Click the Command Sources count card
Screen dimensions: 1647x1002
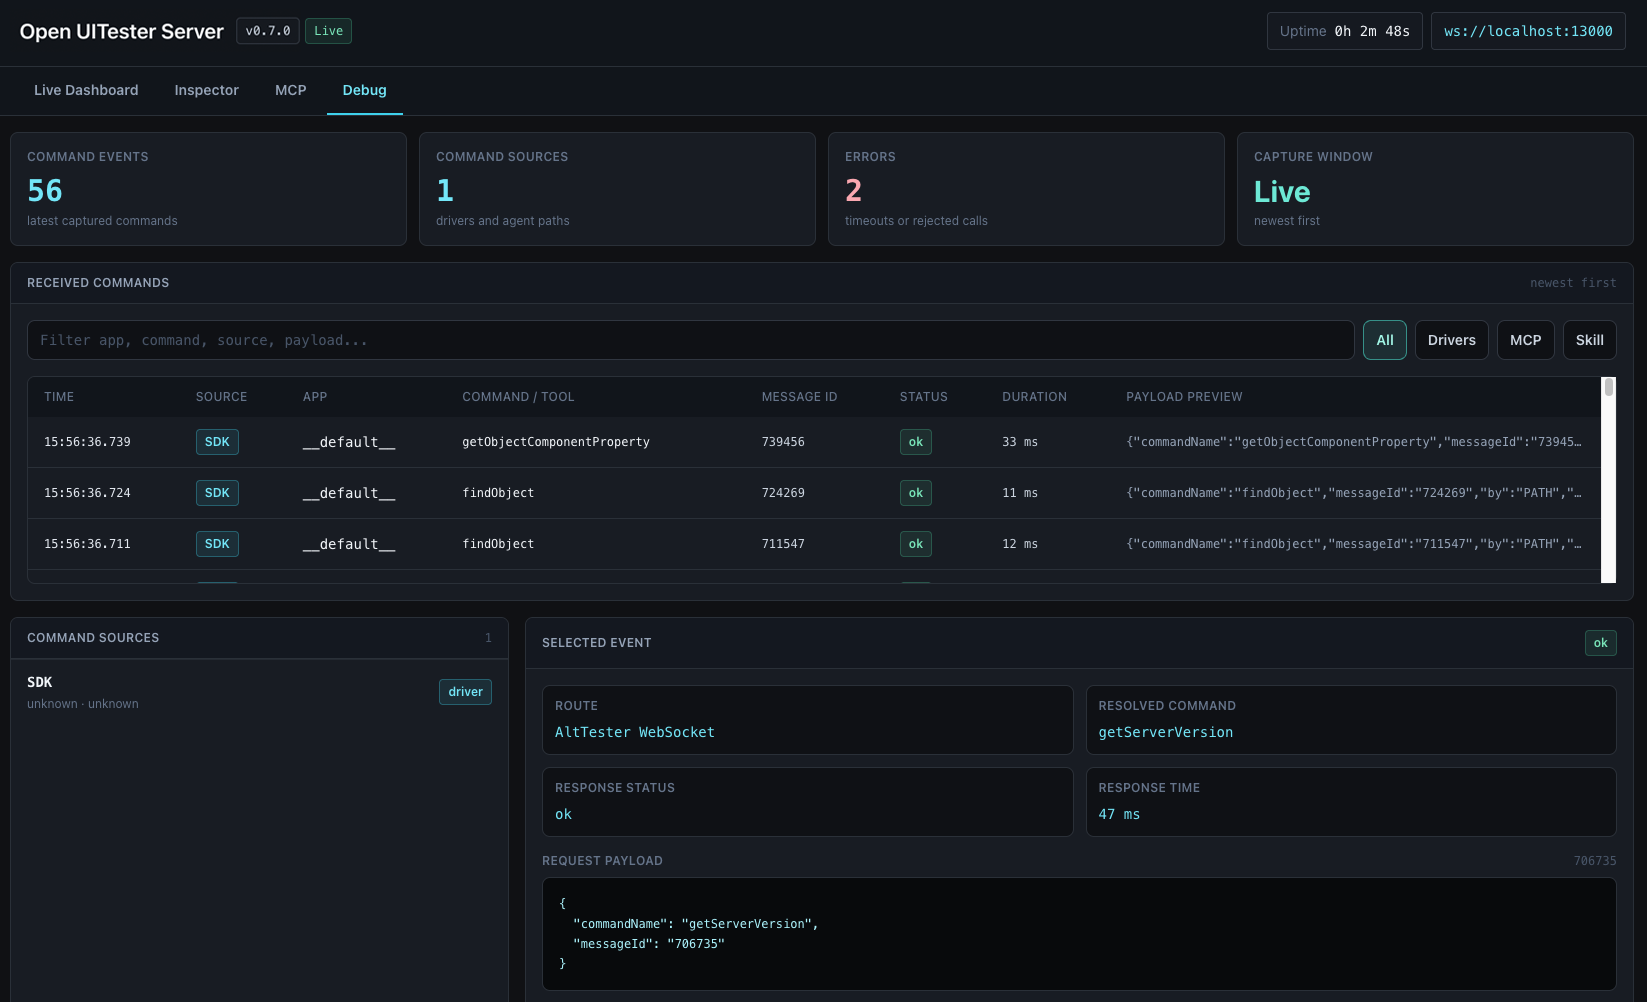pos(617,189)
